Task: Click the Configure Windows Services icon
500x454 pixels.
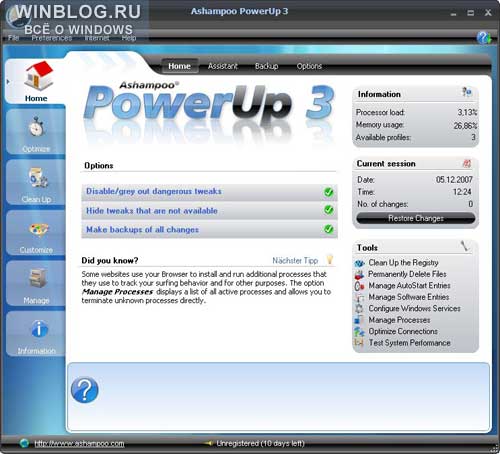Action: click(x=359, y=309)
